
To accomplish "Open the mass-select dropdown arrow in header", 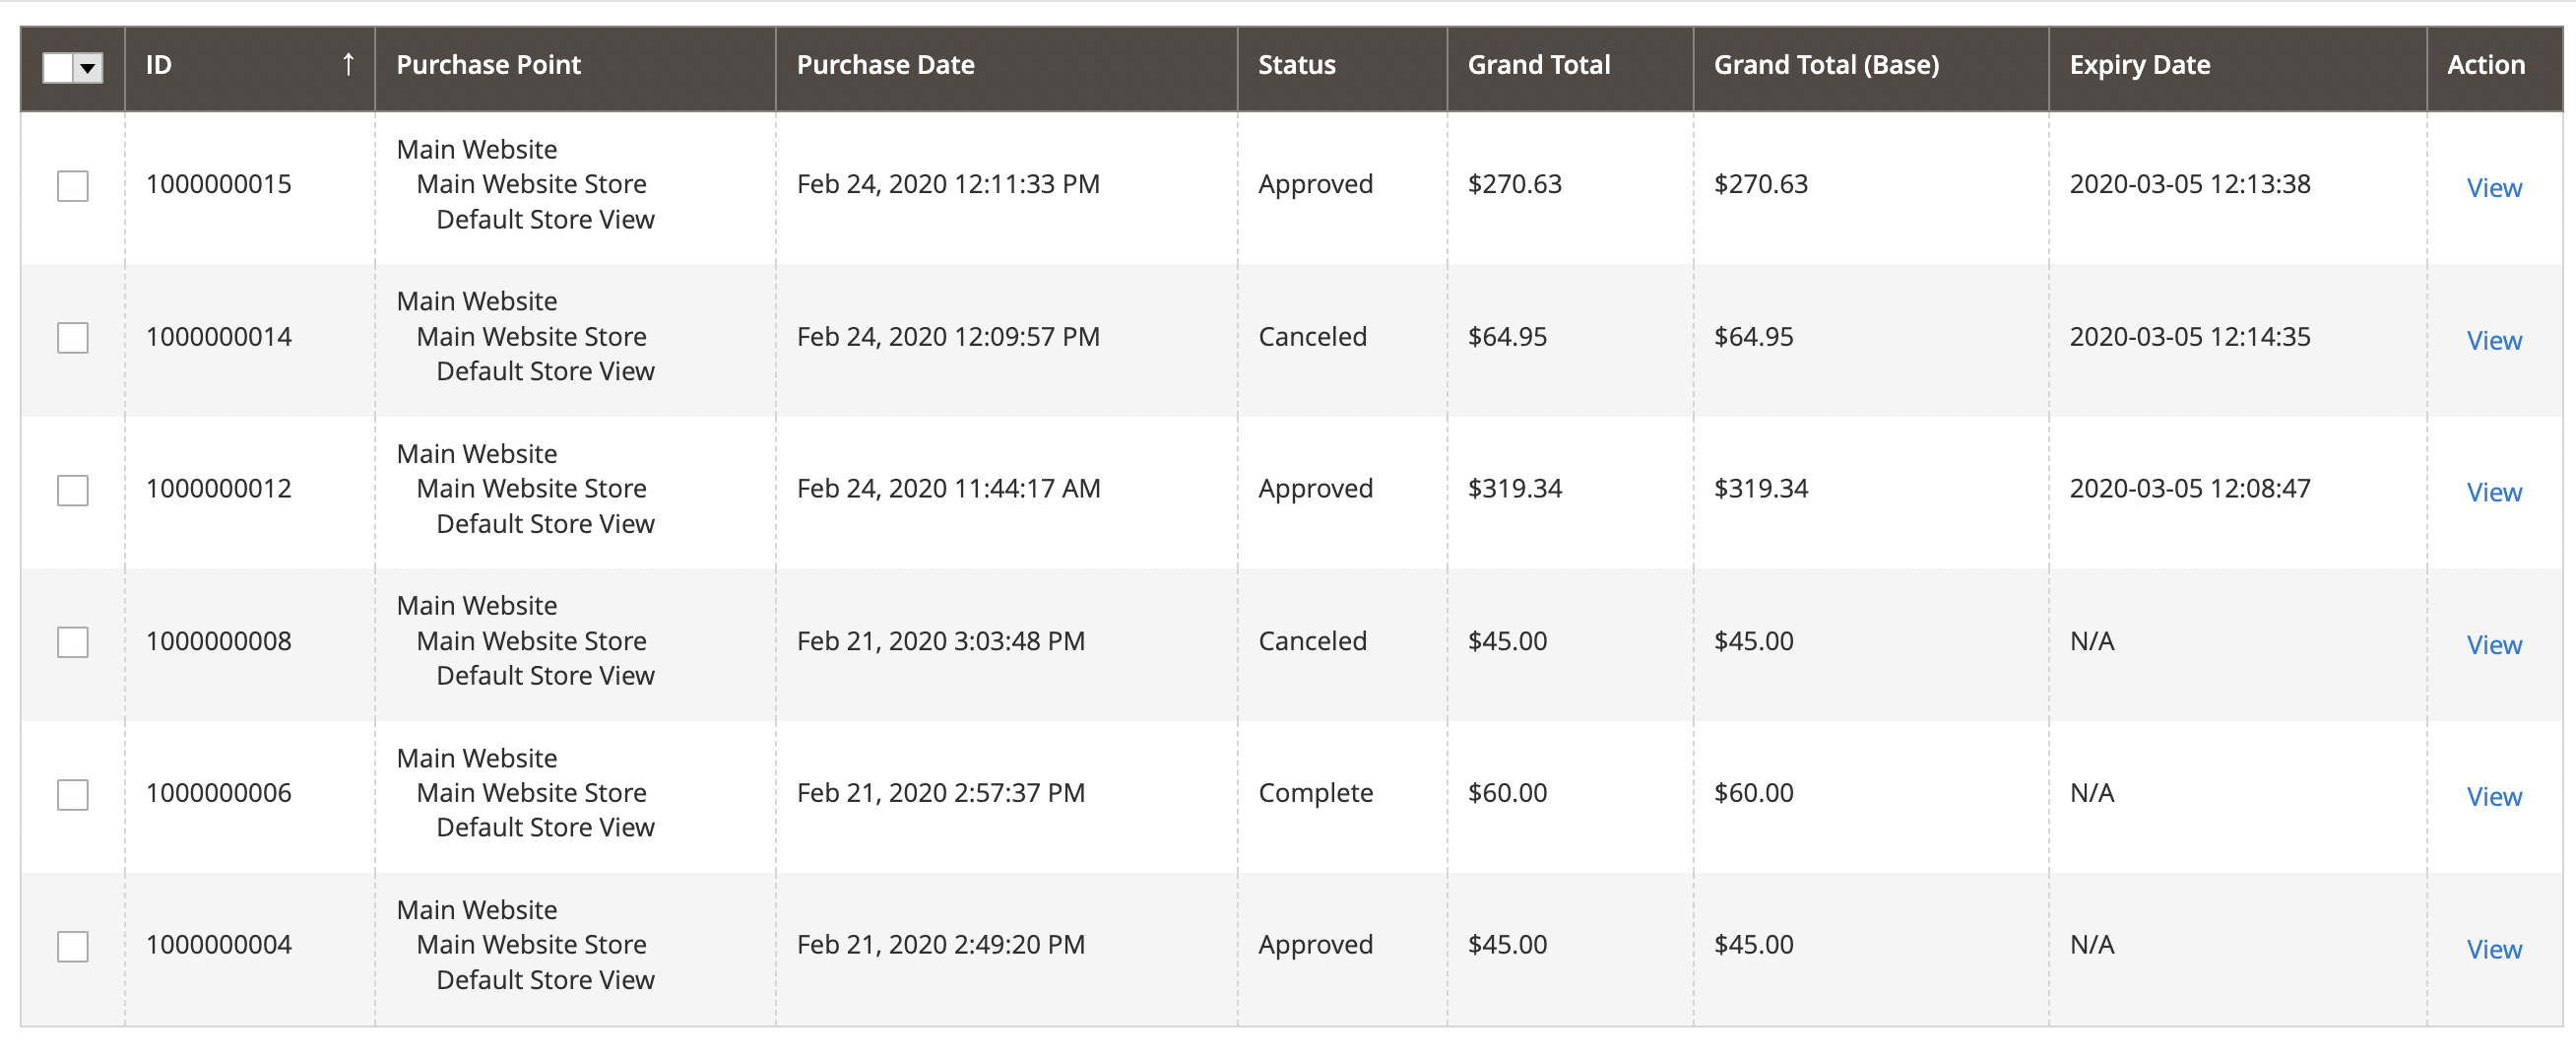I will (89, 68).
